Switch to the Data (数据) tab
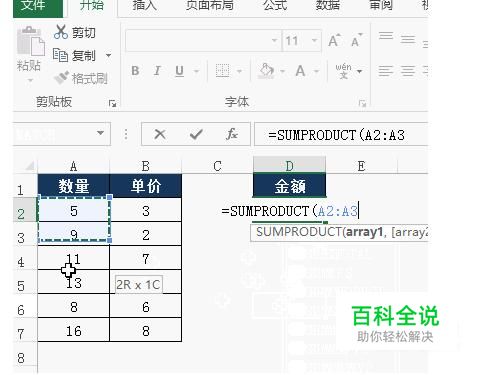 pos(328,7)
